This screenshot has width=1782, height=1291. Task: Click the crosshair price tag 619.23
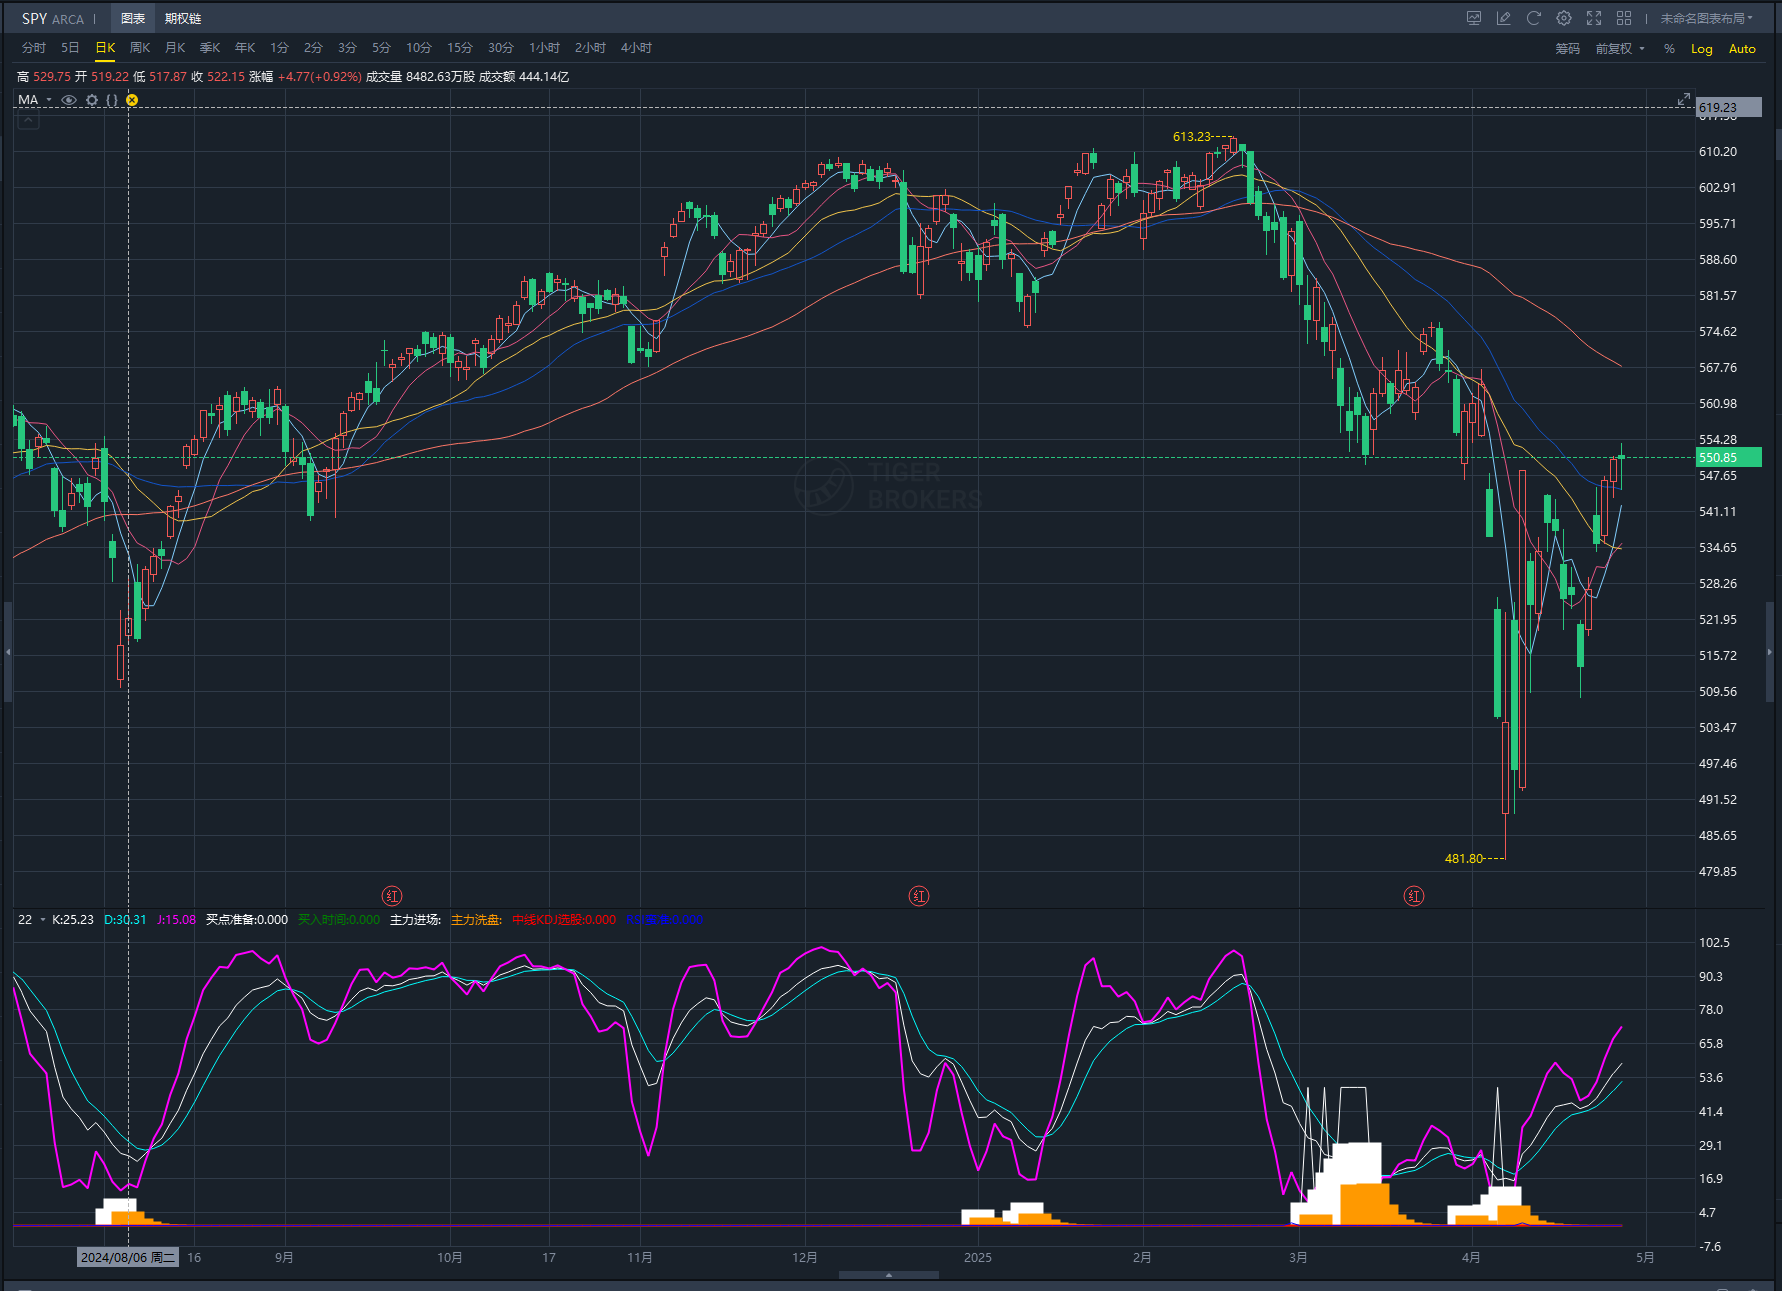[1729, 108]
